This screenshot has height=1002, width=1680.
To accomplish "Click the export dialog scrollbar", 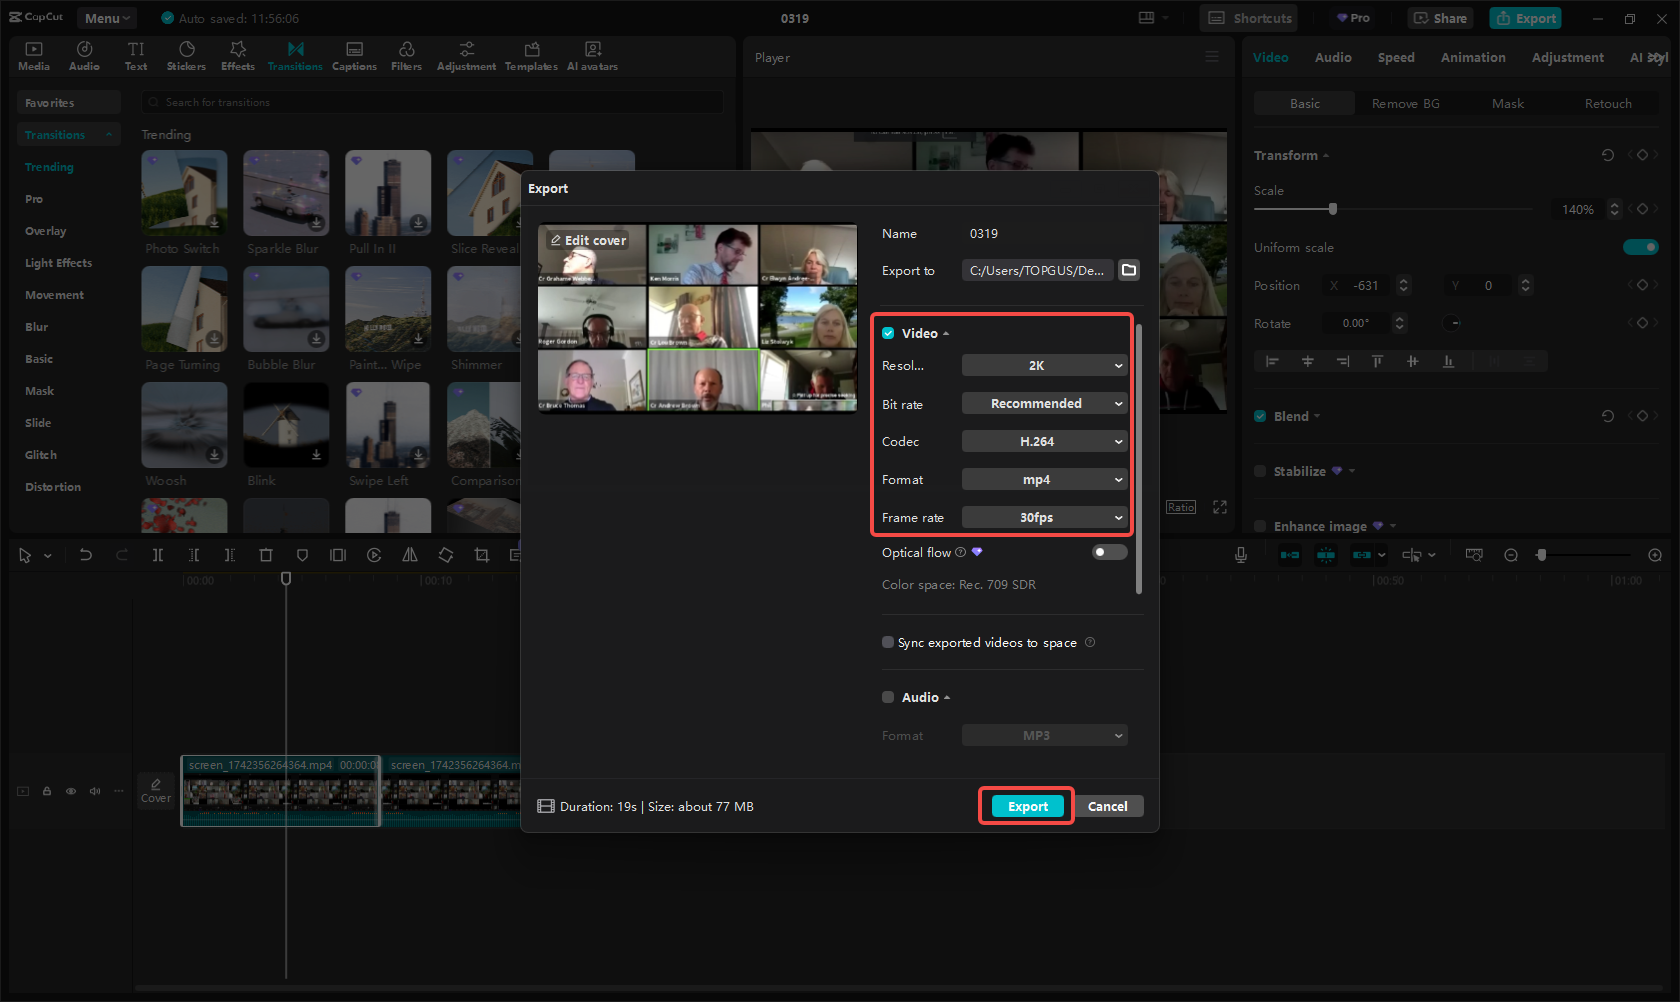I will [x=1138, y=458].
